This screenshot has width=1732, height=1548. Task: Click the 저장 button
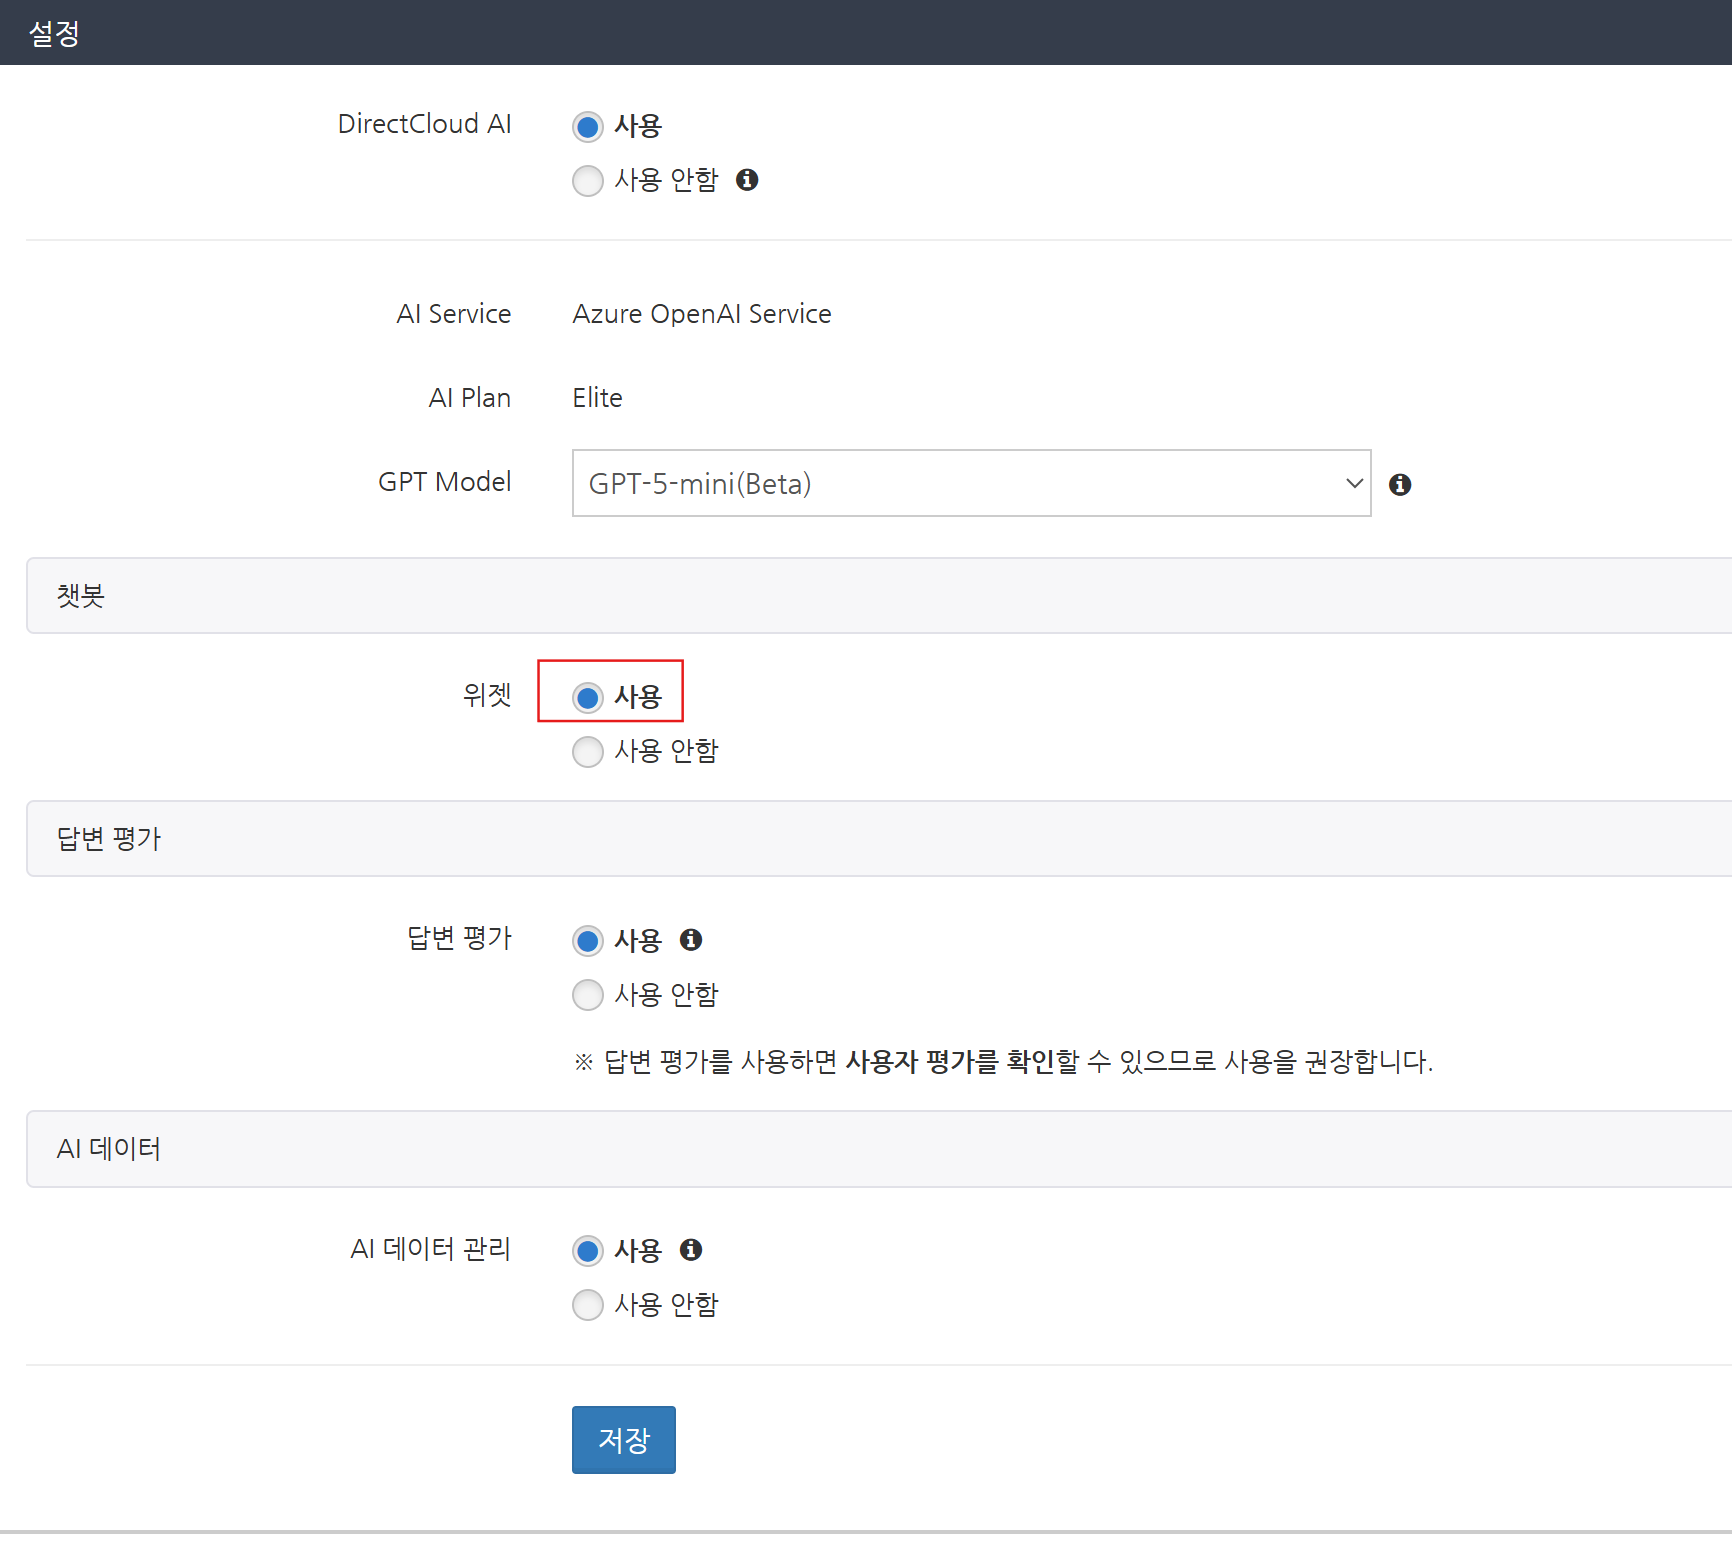pos(623,1440)
